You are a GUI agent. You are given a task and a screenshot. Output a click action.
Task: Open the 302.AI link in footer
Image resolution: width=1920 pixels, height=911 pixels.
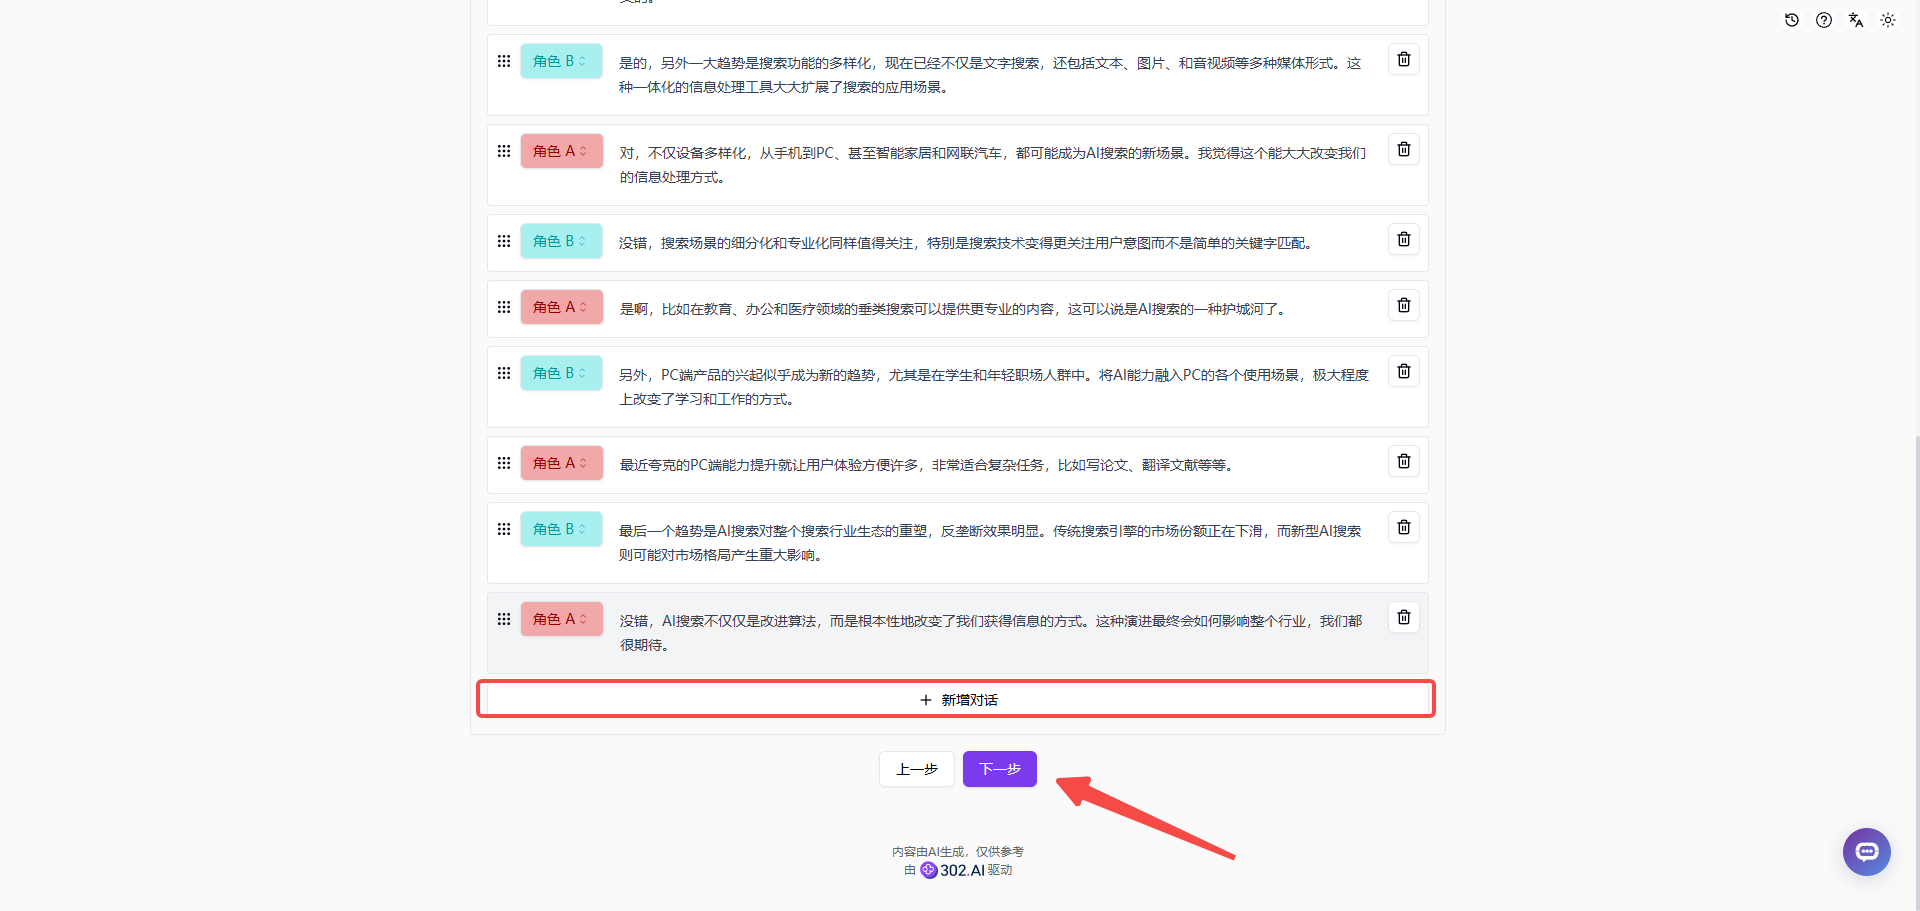coord(952,870)
